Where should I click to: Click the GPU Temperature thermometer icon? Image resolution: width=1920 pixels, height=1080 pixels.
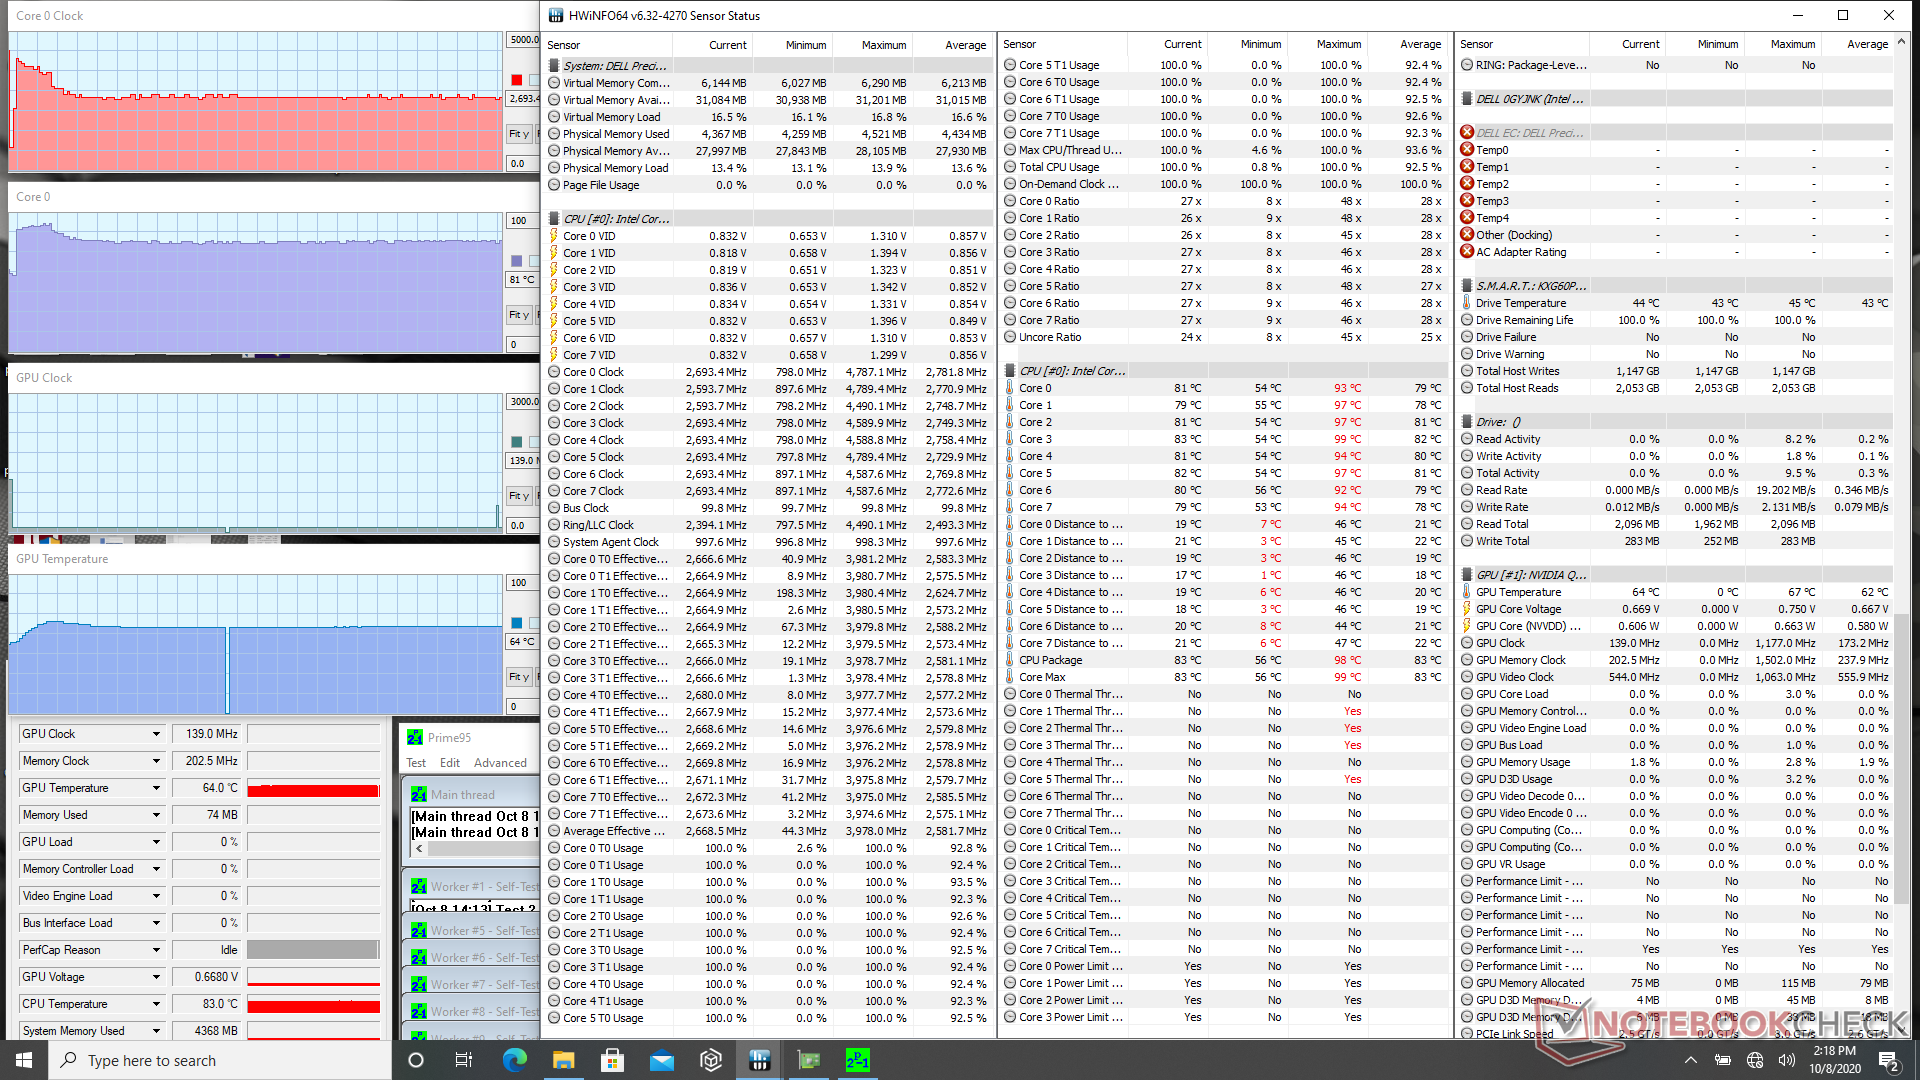1467,592
